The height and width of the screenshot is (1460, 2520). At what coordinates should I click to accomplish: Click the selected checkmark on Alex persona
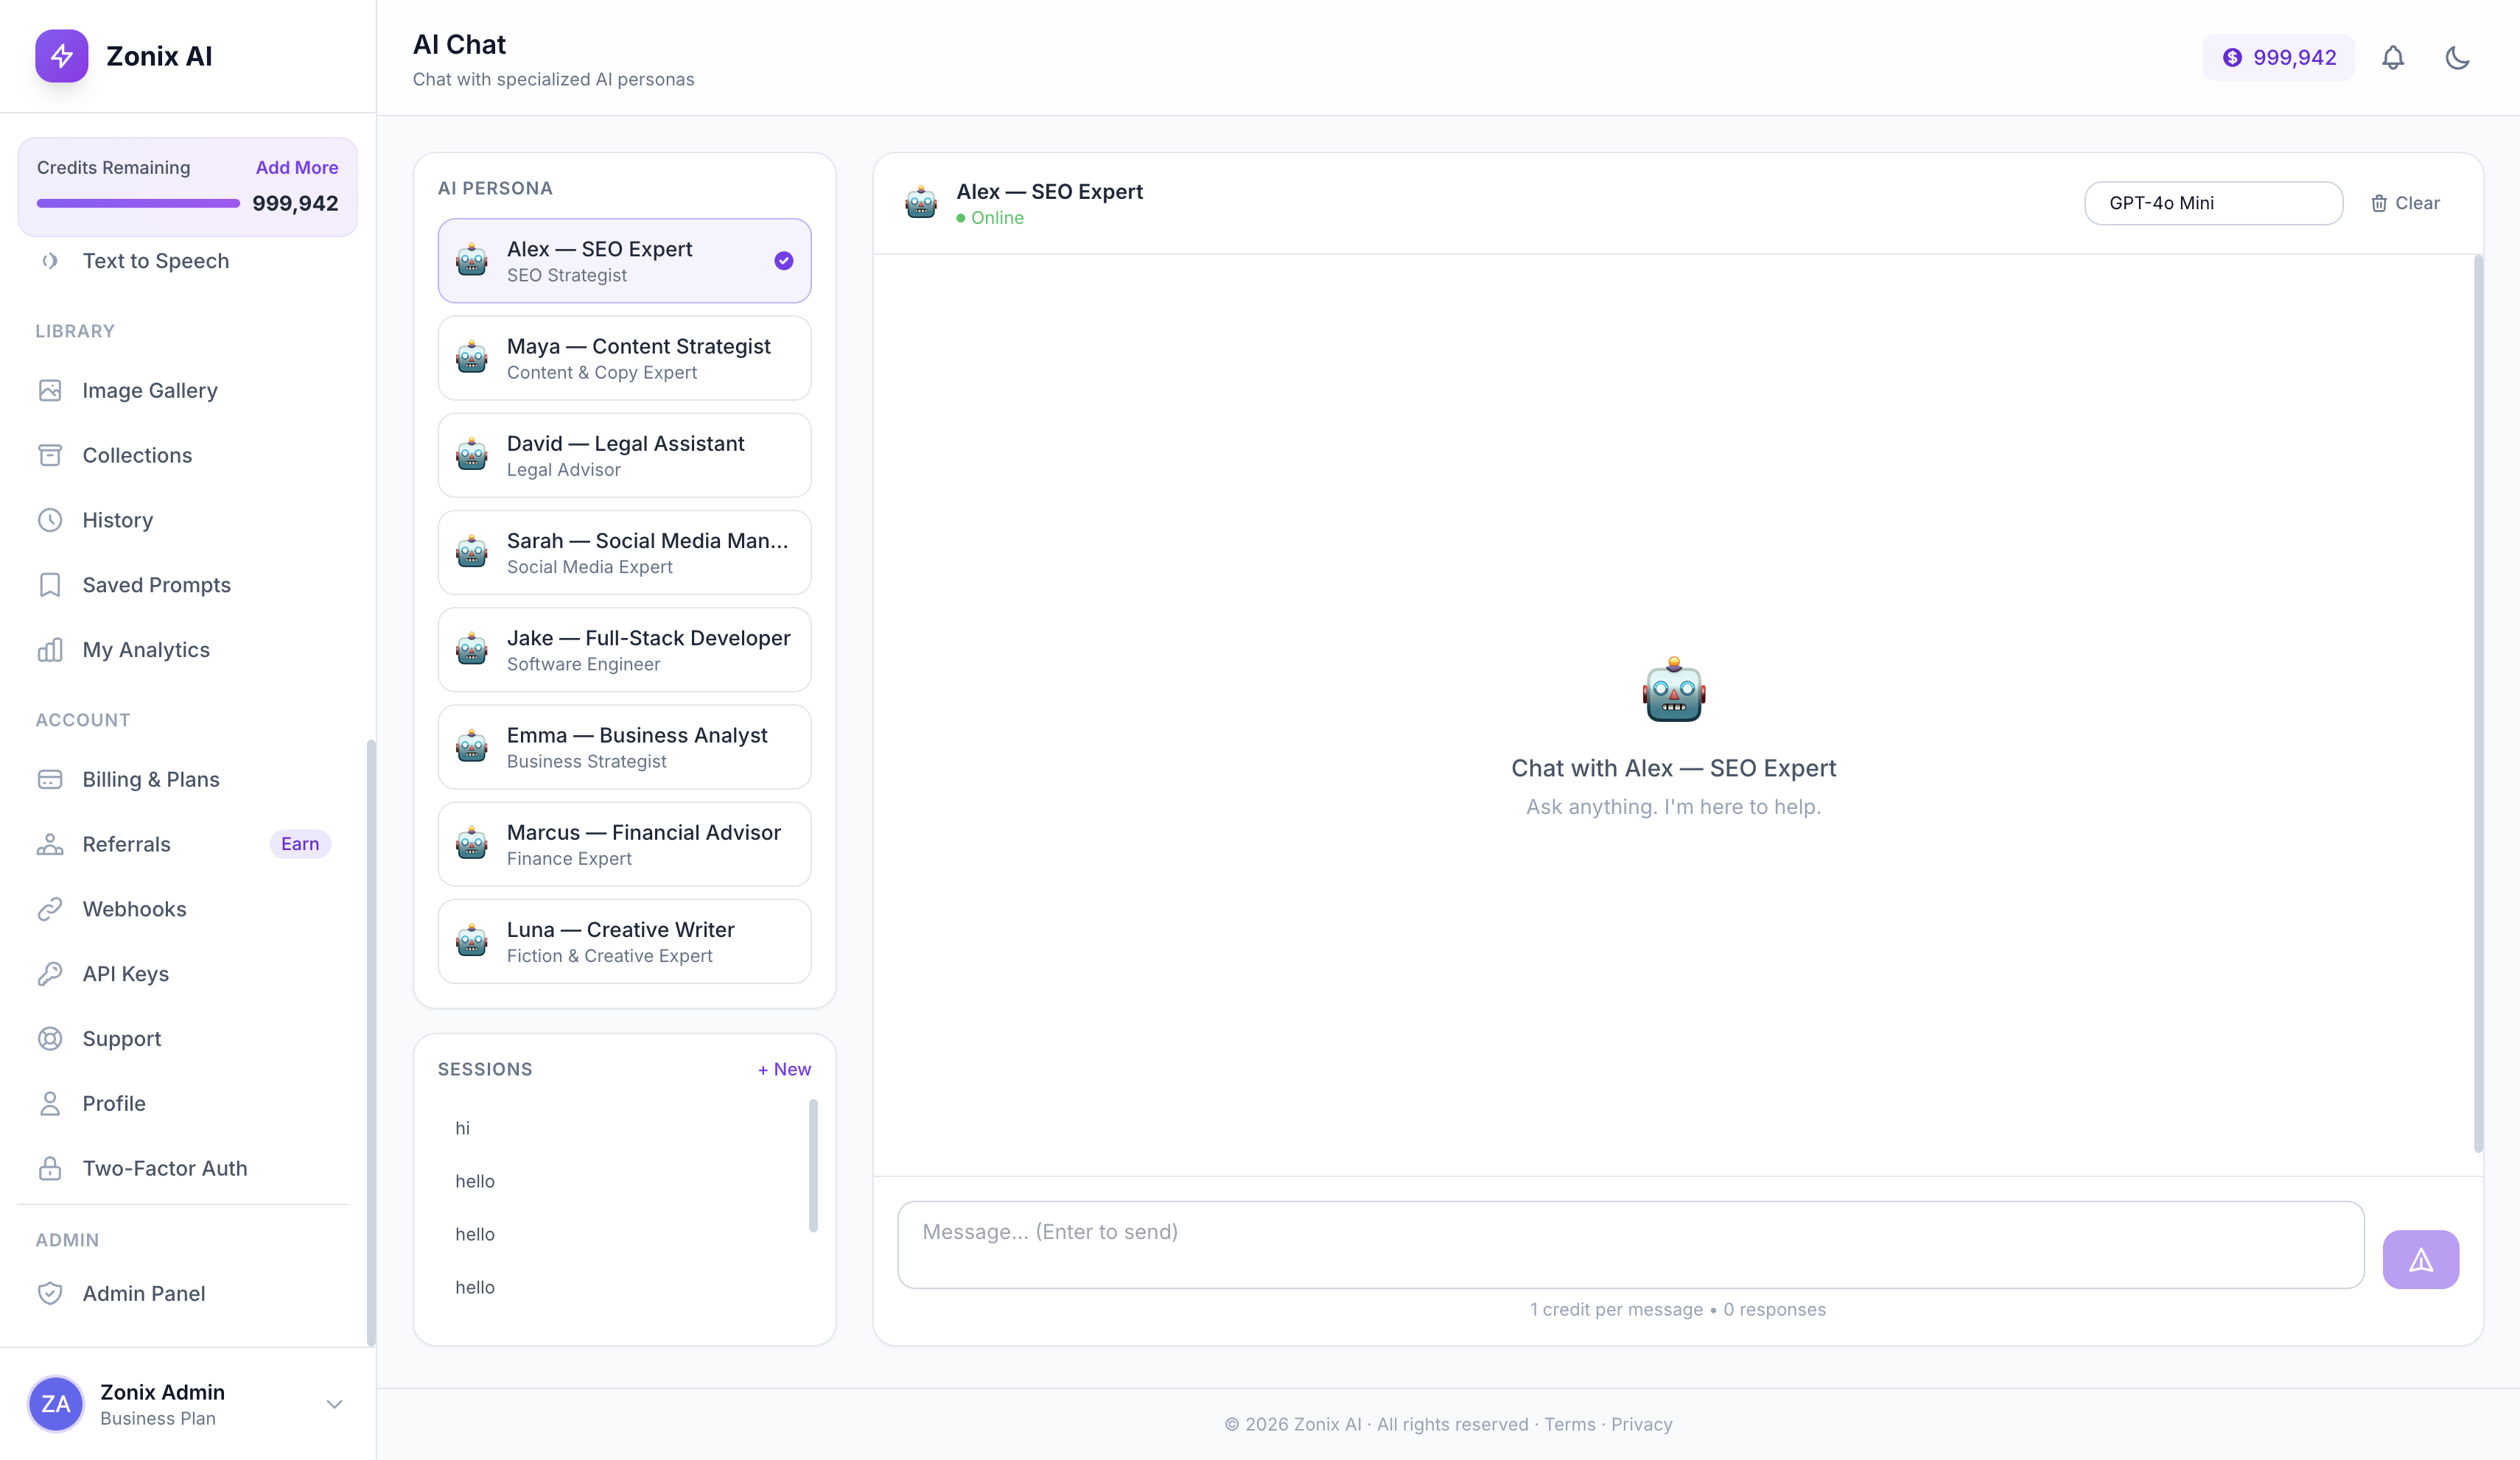pos(784,261)
